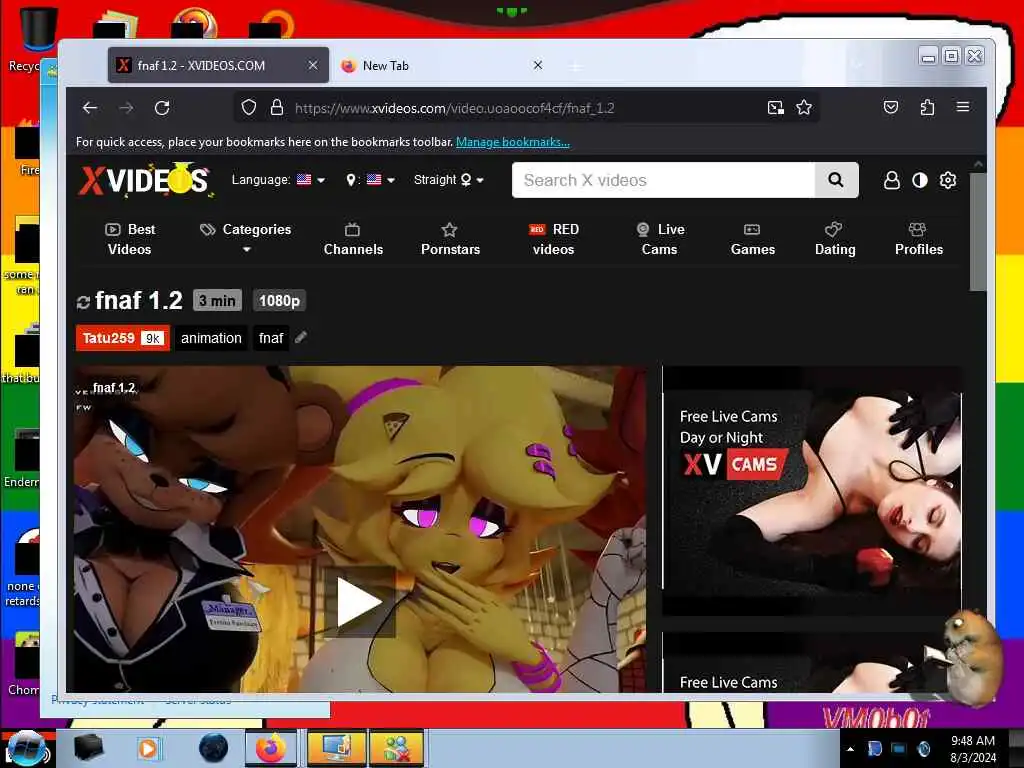Click the 3 min duration badge

coord(217,300)
